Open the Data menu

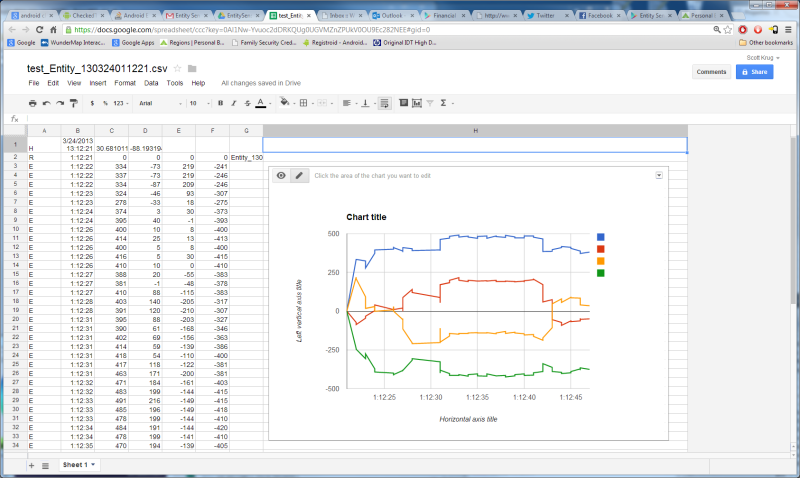[x=151, y=83]
